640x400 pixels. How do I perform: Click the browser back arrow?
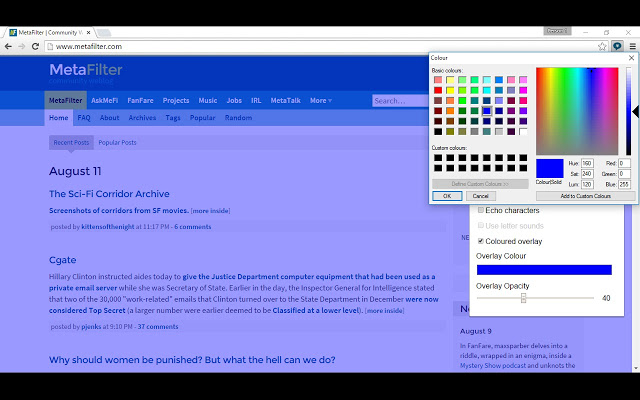[x=8, y=47]
